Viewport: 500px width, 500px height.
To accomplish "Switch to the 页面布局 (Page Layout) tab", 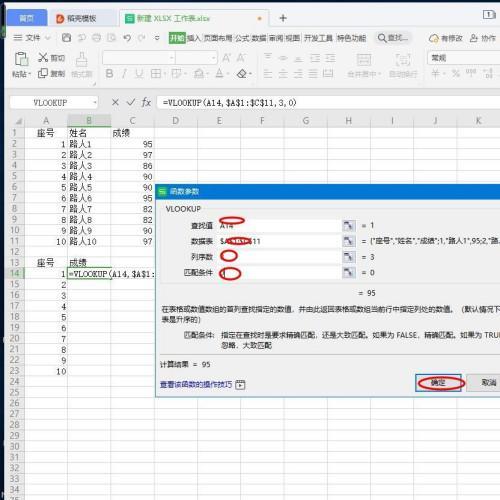I will [x=218, y=38].
